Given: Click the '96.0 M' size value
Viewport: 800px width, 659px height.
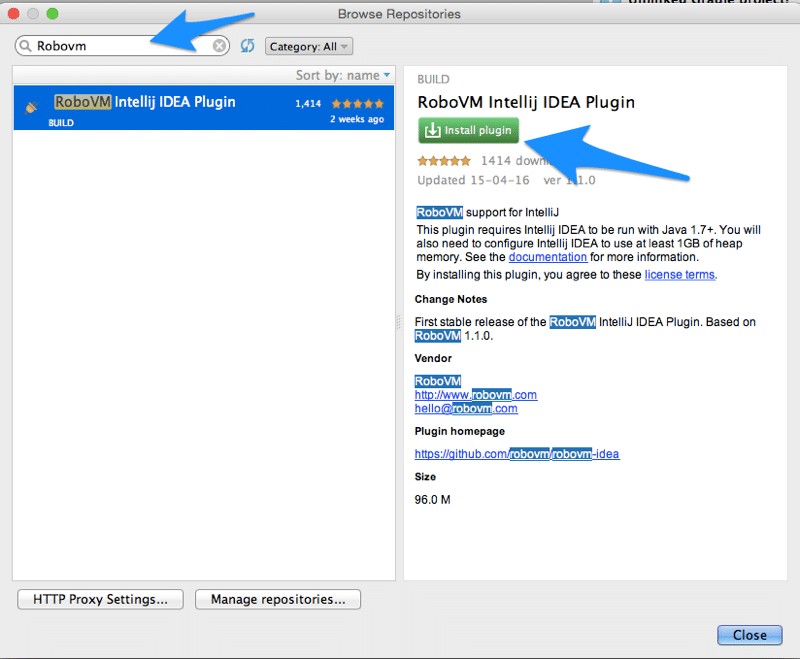Looking at the screenshot, I should tap(432, 500).
